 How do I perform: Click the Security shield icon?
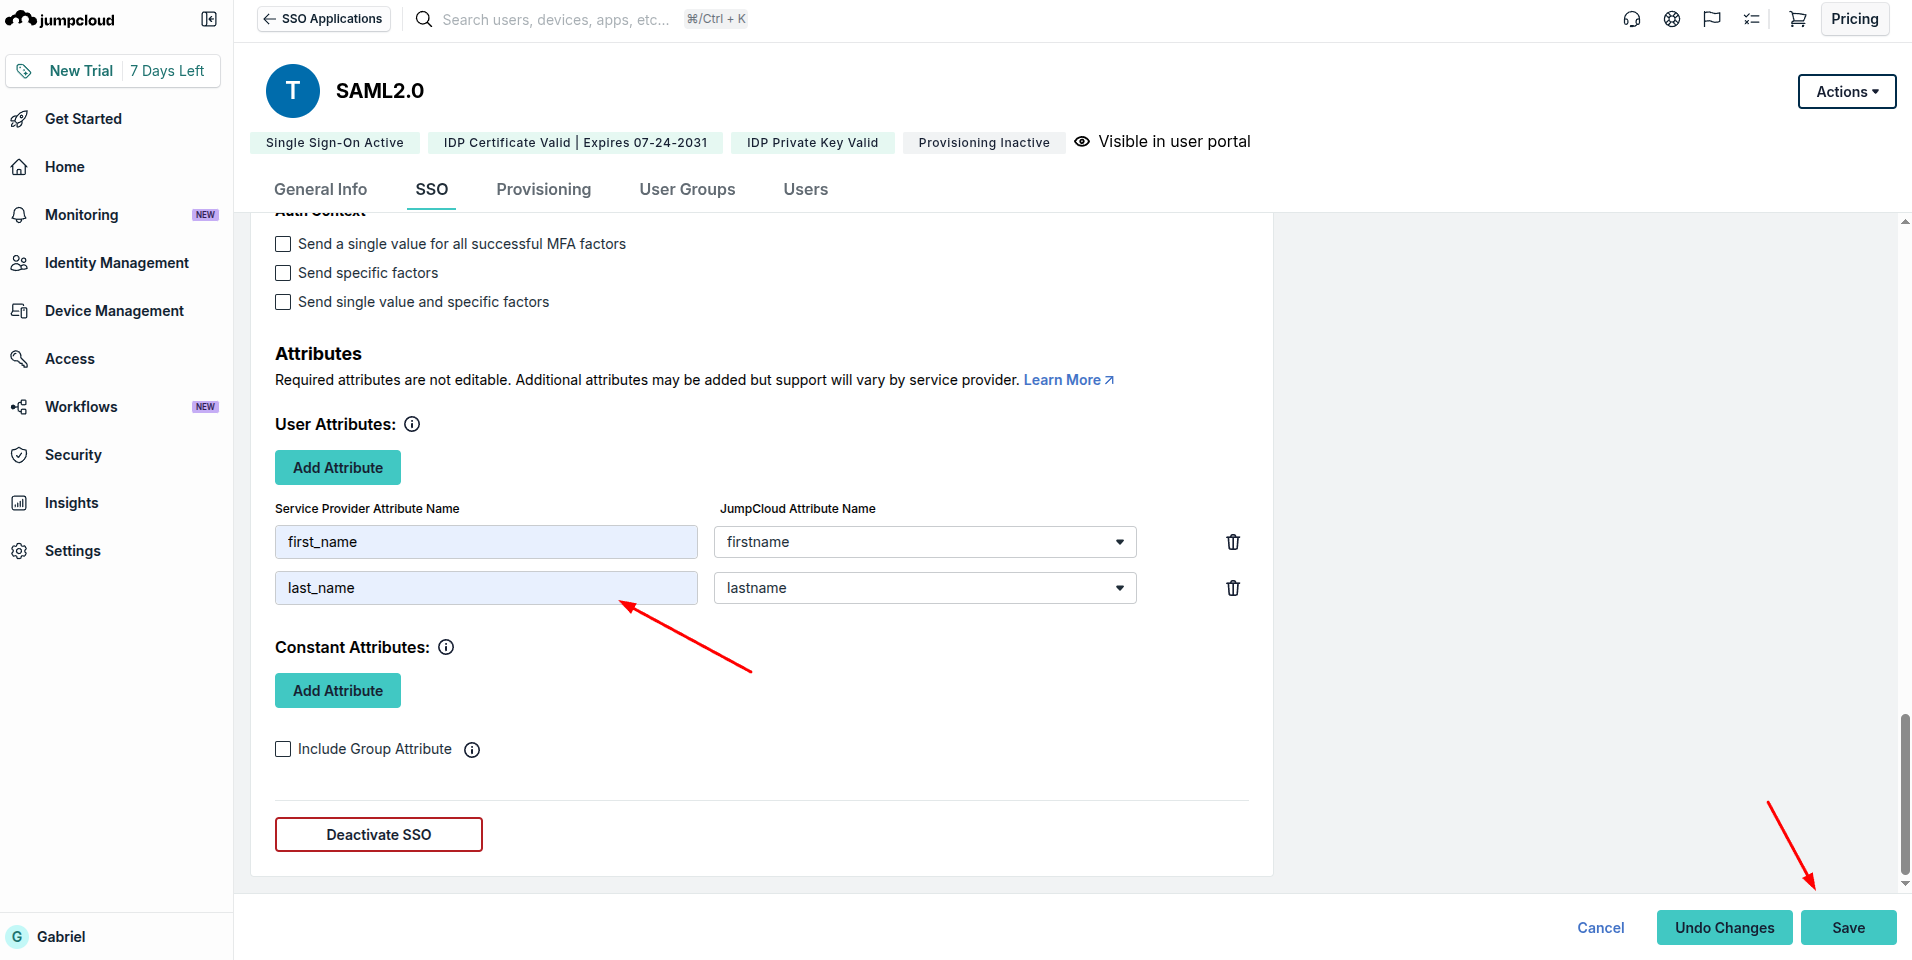(19, 455)
